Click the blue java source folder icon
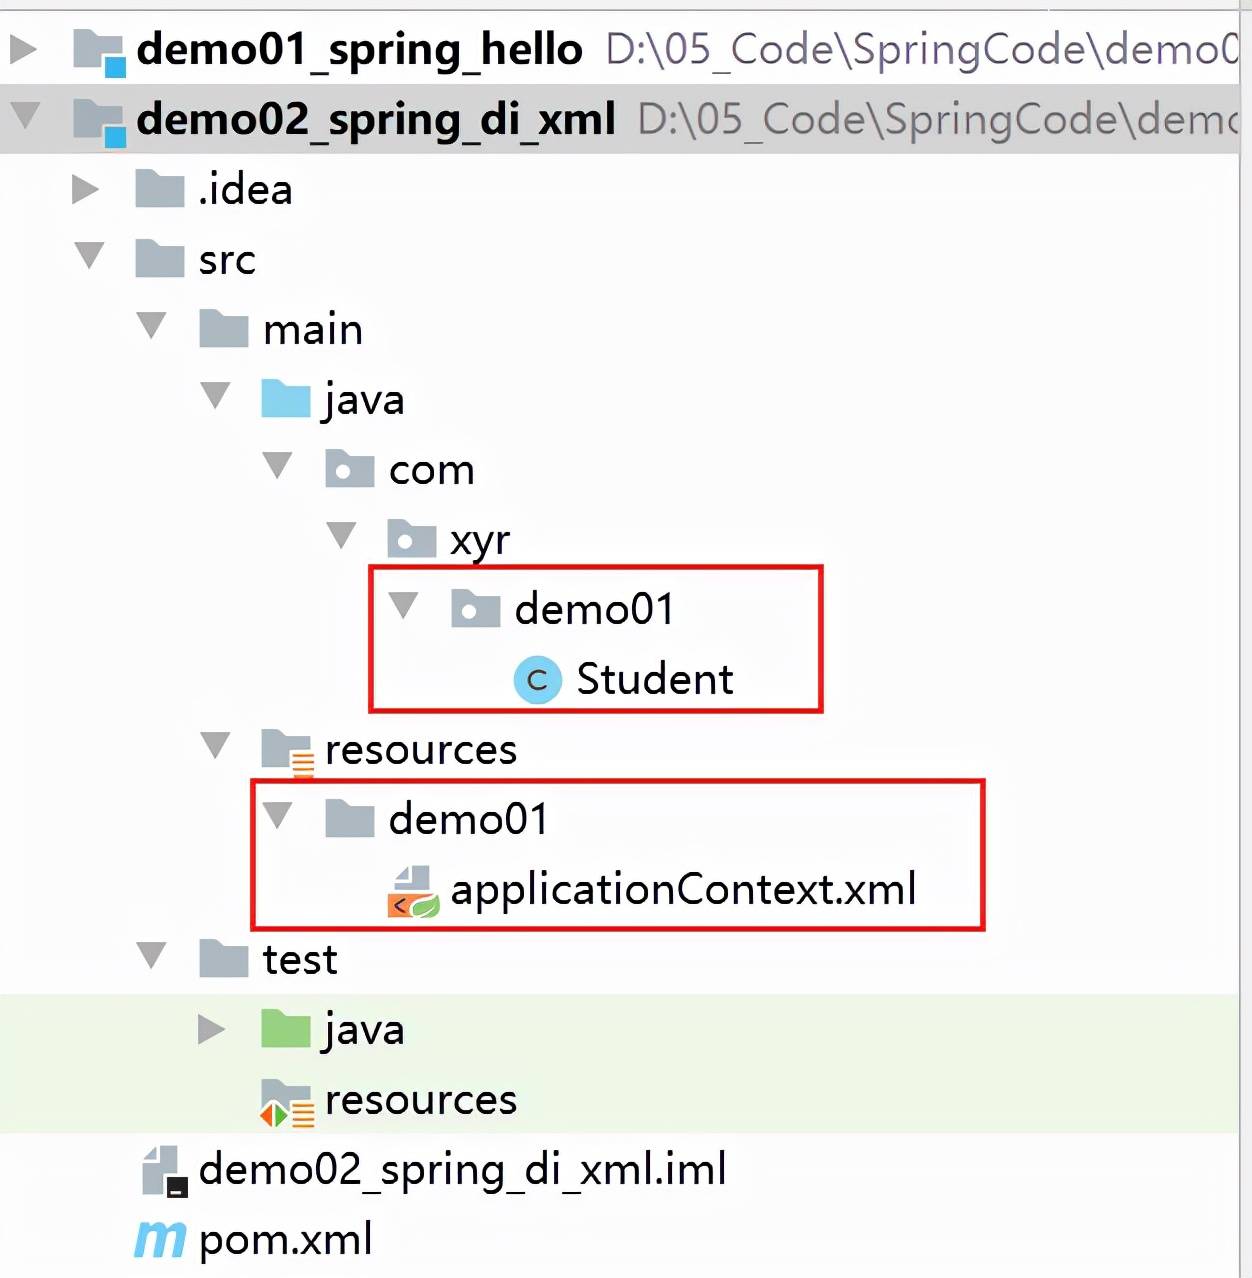The image size is (1252, 1278). click(x=286, y=399)
